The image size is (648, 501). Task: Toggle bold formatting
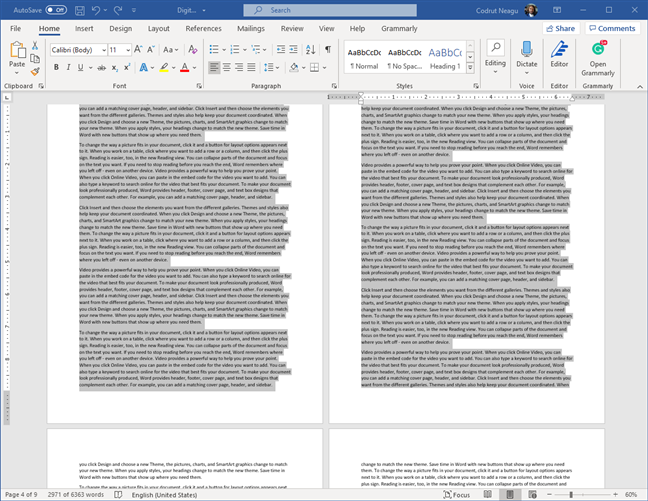click(56, 67)
